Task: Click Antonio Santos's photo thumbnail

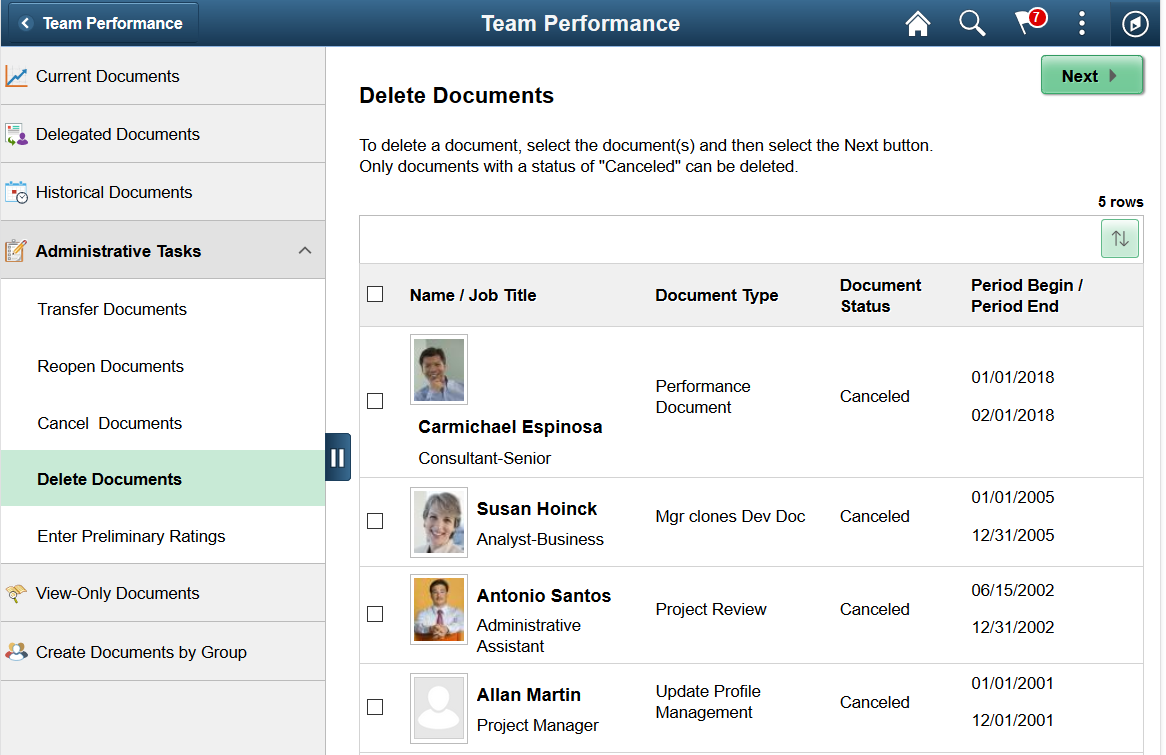Action: tap(439, 609)
